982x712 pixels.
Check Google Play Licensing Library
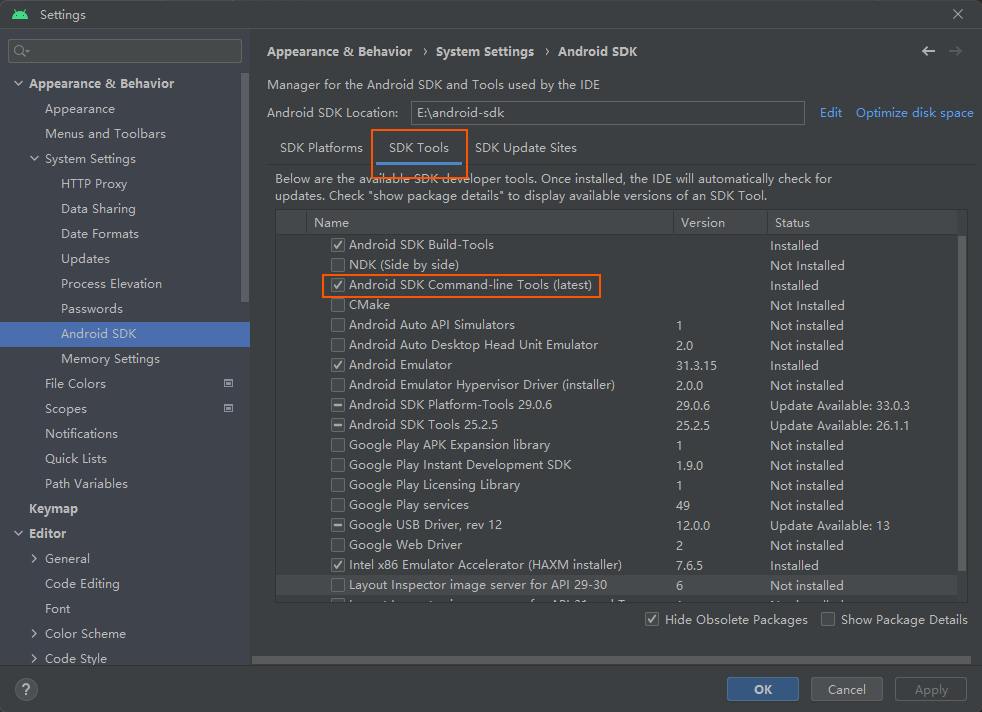338,485
